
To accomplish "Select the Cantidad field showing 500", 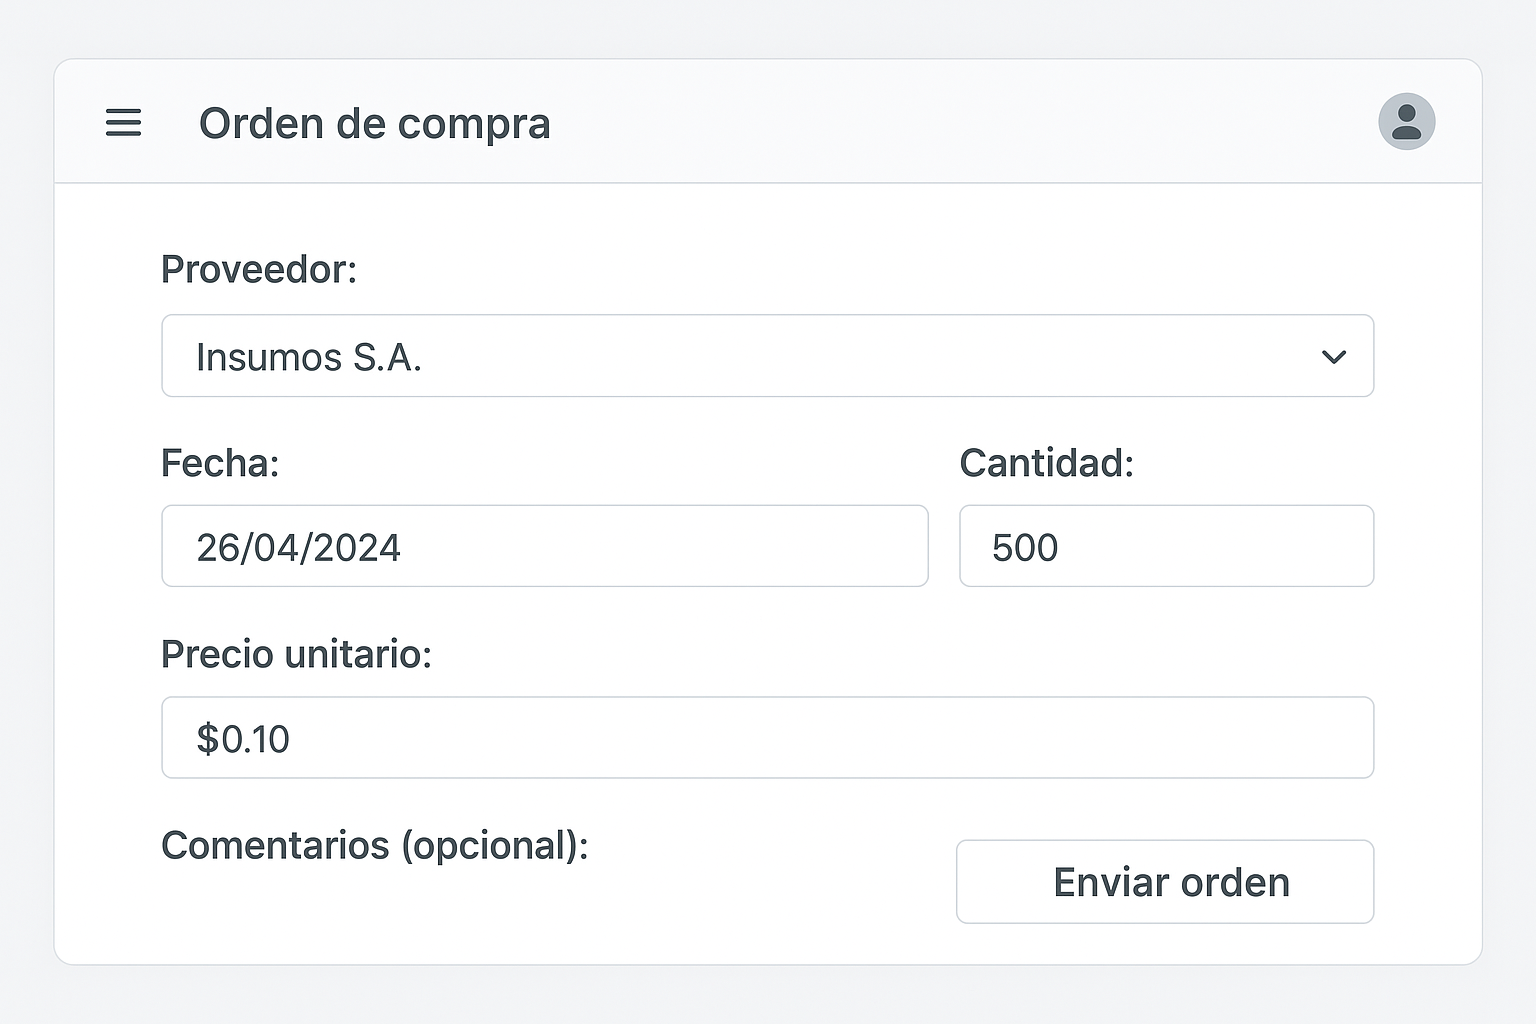I will (1166, 546).
